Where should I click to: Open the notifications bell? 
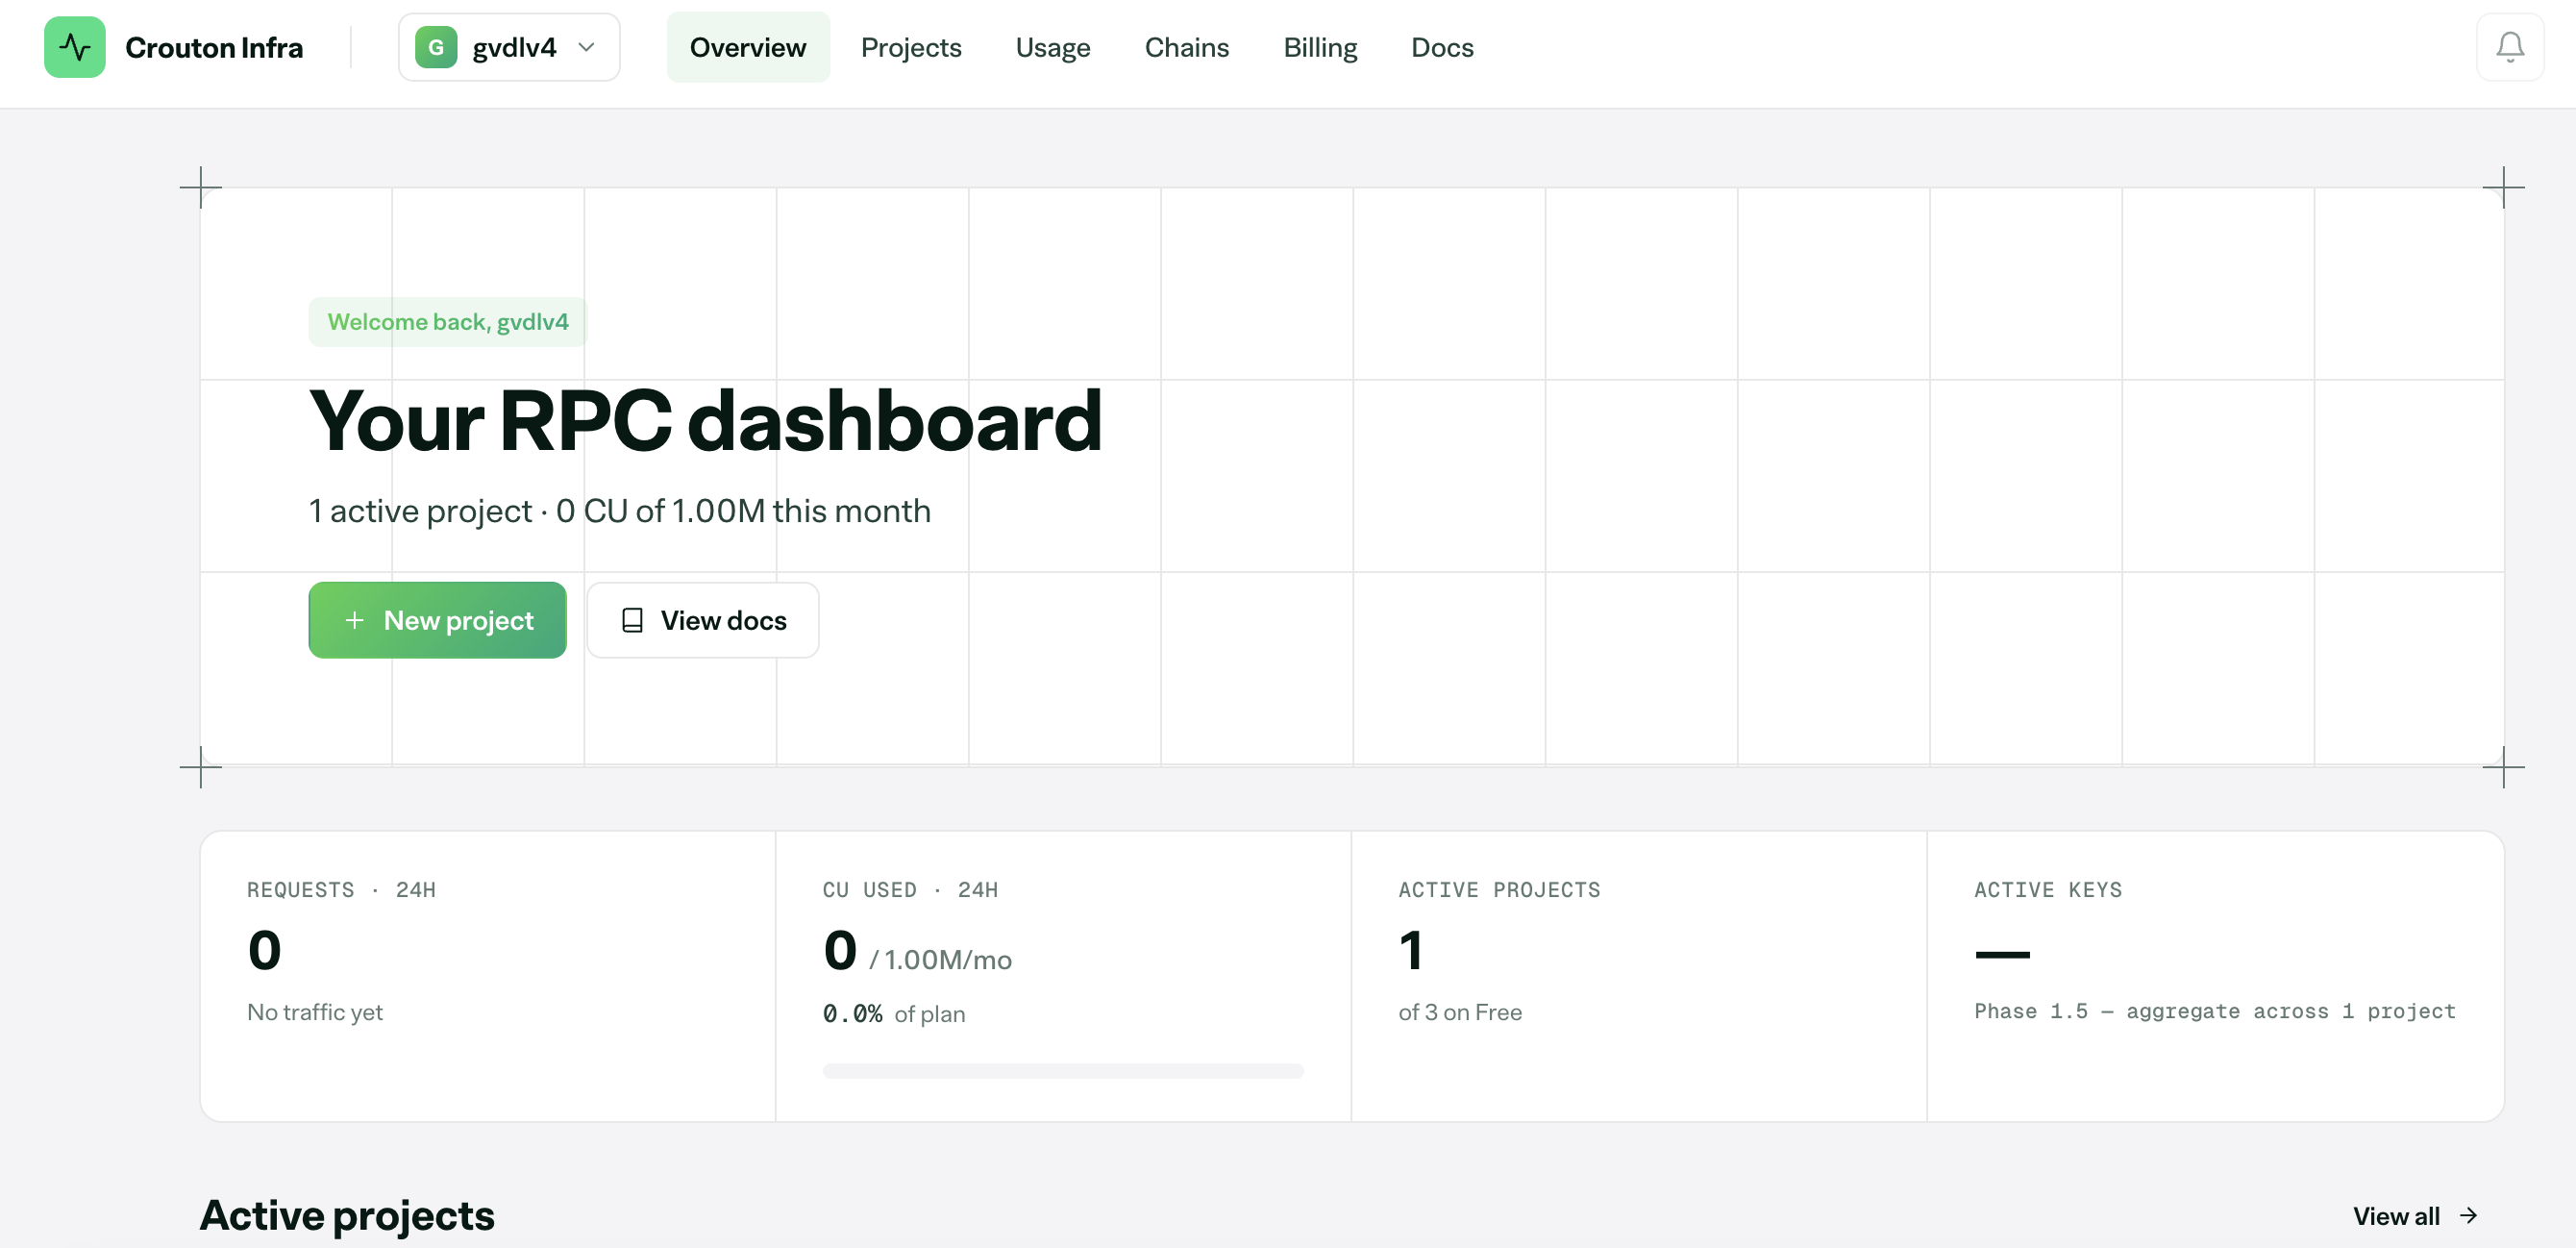2509,47
